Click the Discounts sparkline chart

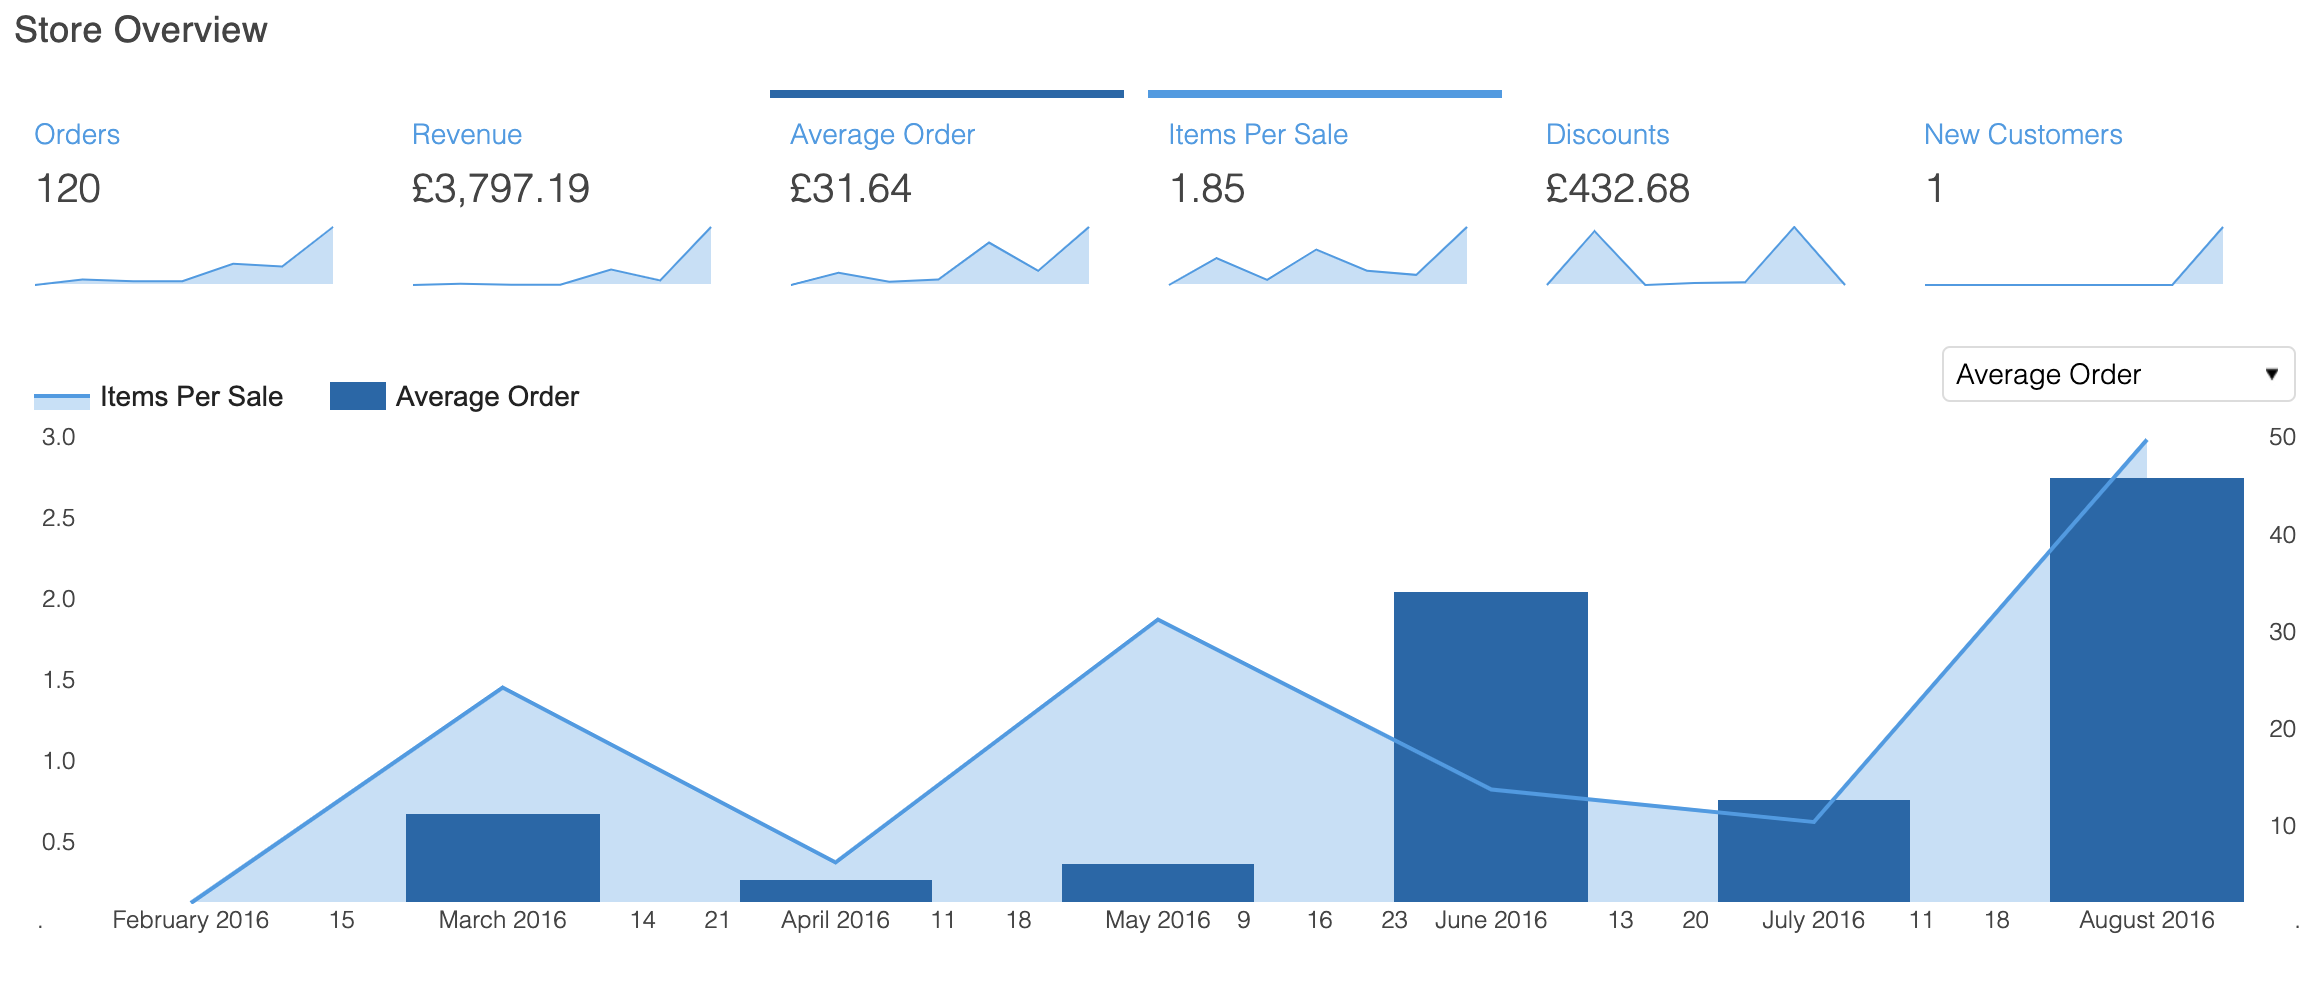(x=1696, y=256)
